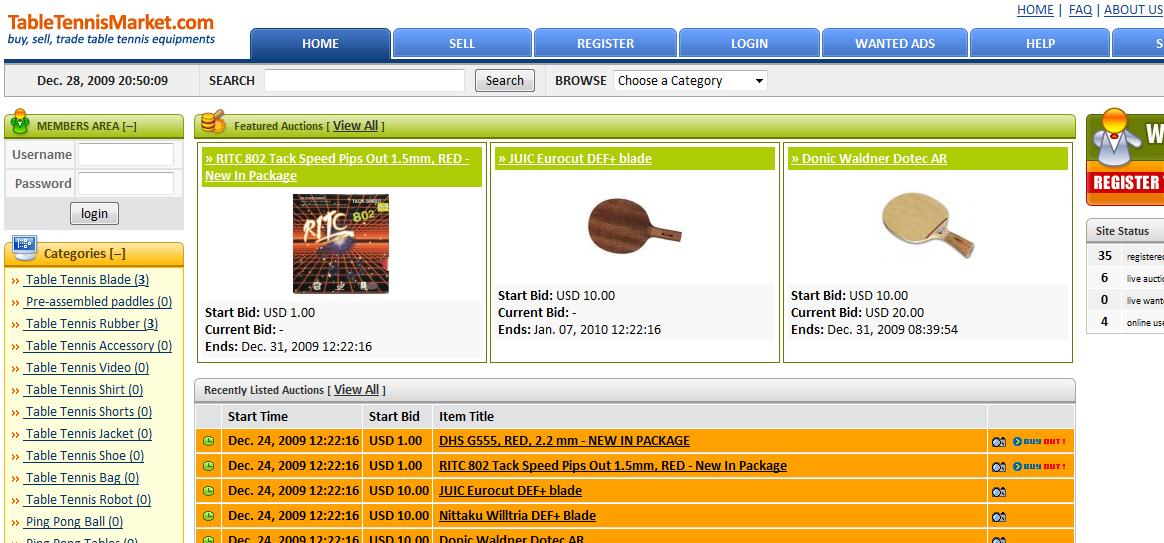Collapse the Members Area panel
Screen dimensions: 1164x543
coord(130,126)
